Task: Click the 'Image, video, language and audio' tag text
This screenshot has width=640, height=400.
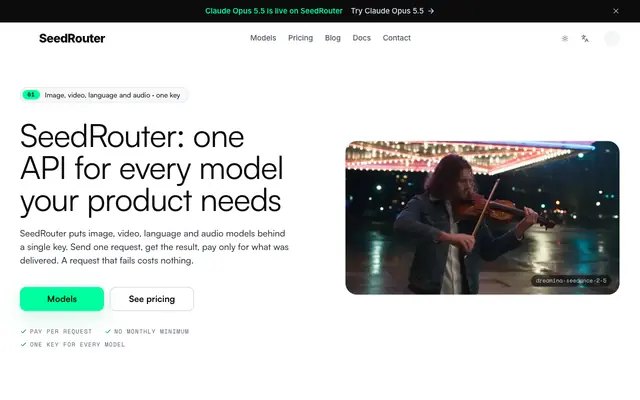Action: [x=112, y=95]
